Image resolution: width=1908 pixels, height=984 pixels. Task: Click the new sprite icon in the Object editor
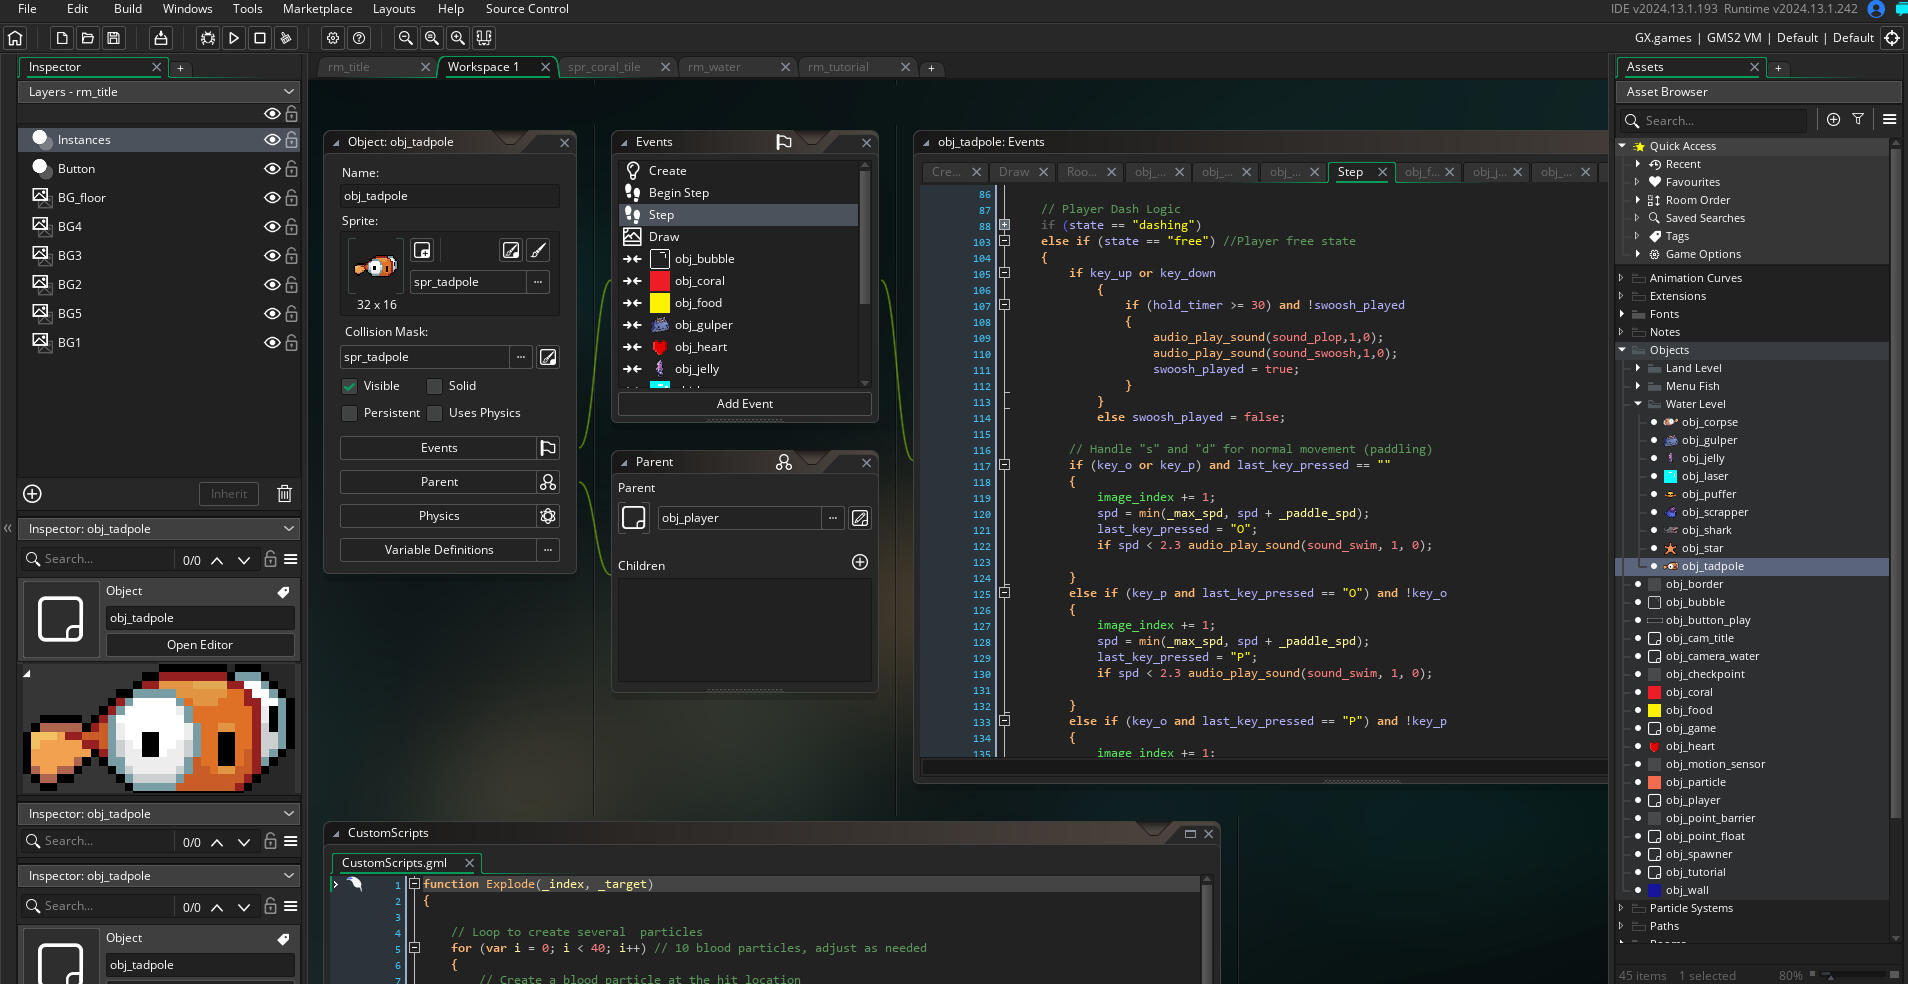click(422, 250)
